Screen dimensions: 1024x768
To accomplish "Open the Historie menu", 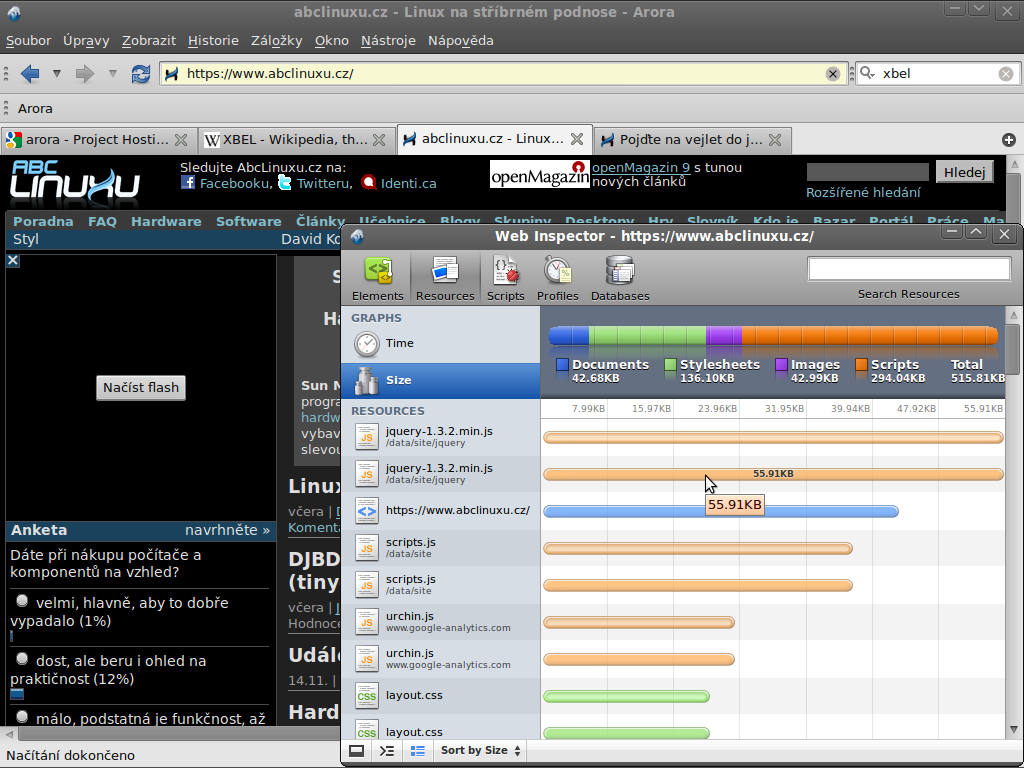I will (214, 40).
